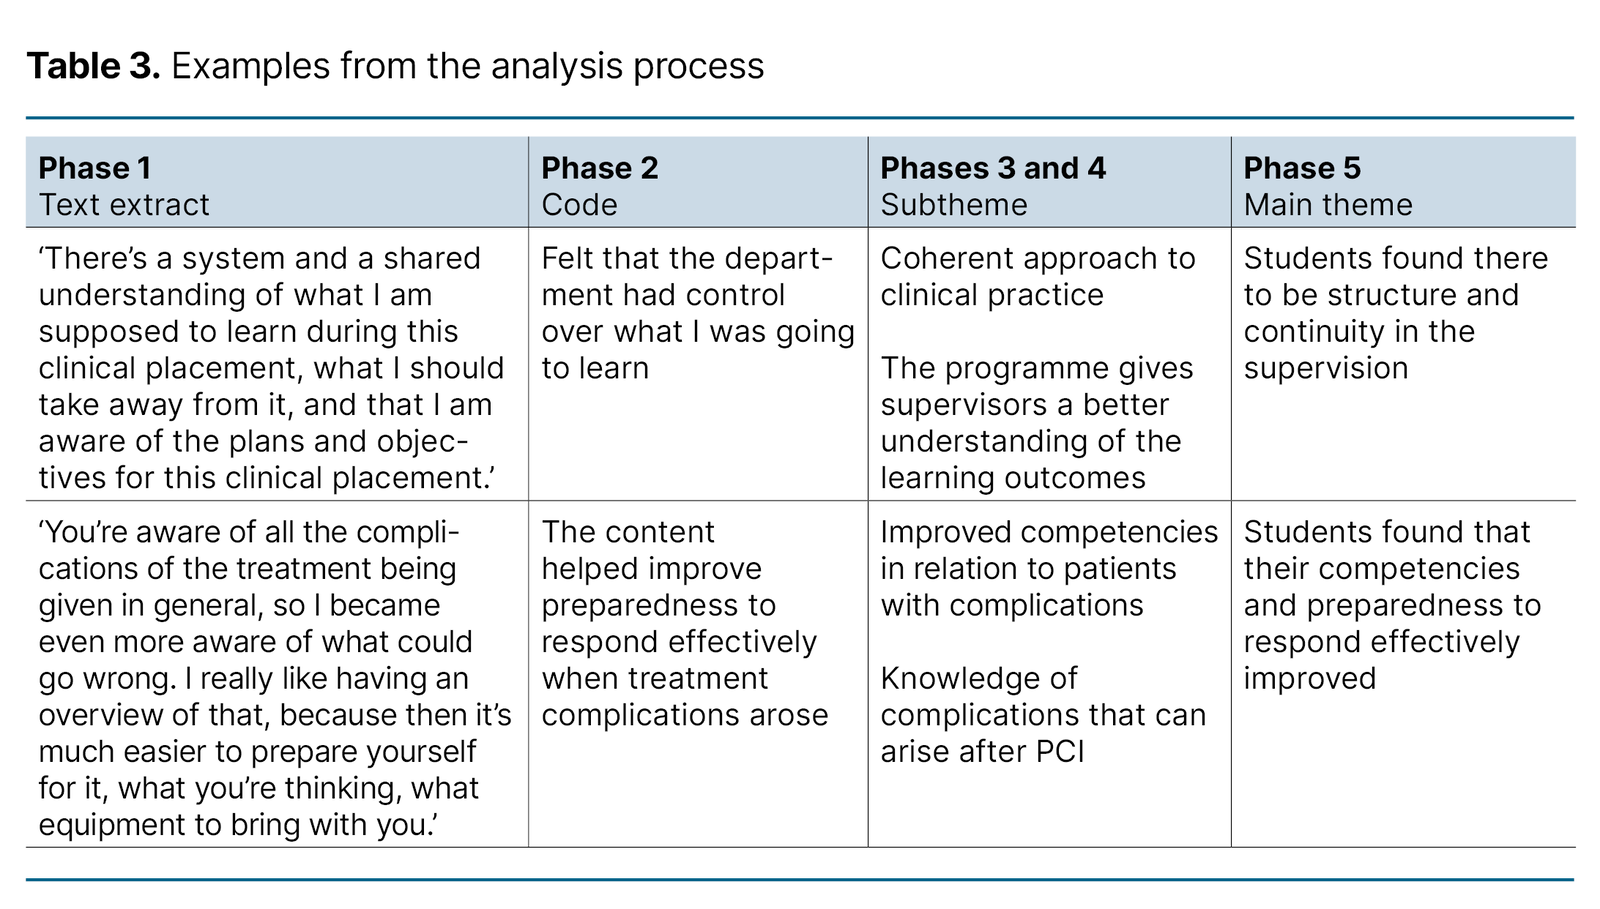
Task: Select the code "Felt that the department had control"
Action: click(x=697, y=313)
